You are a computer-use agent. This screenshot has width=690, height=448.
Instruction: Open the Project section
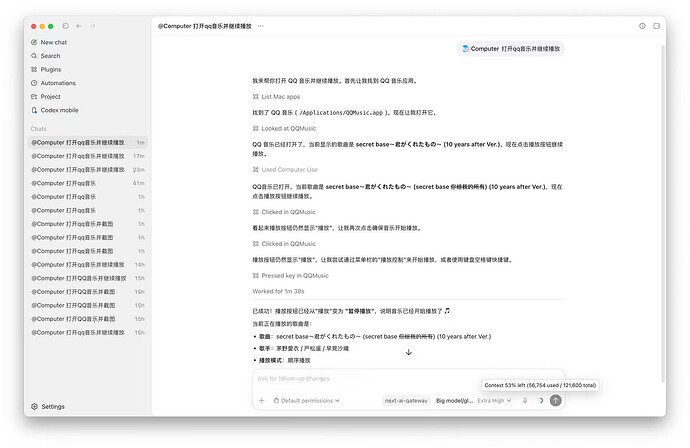[x=50, y=97]
